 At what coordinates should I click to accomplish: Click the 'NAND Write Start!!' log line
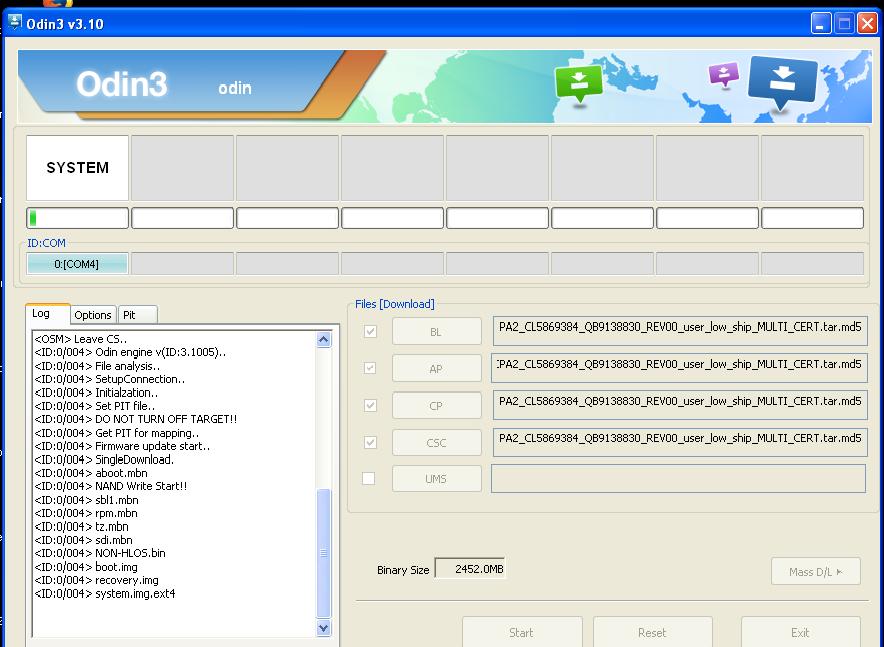click(x=111, y=486)
